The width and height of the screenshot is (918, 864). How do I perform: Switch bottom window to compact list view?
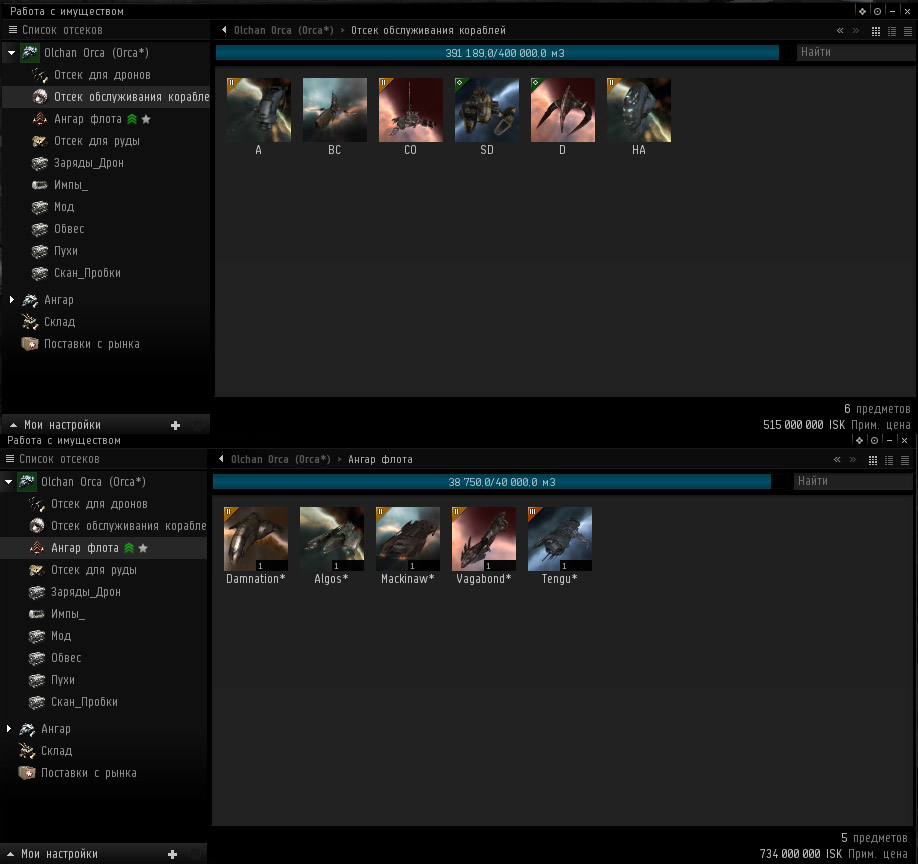click(x=903, y=460)
